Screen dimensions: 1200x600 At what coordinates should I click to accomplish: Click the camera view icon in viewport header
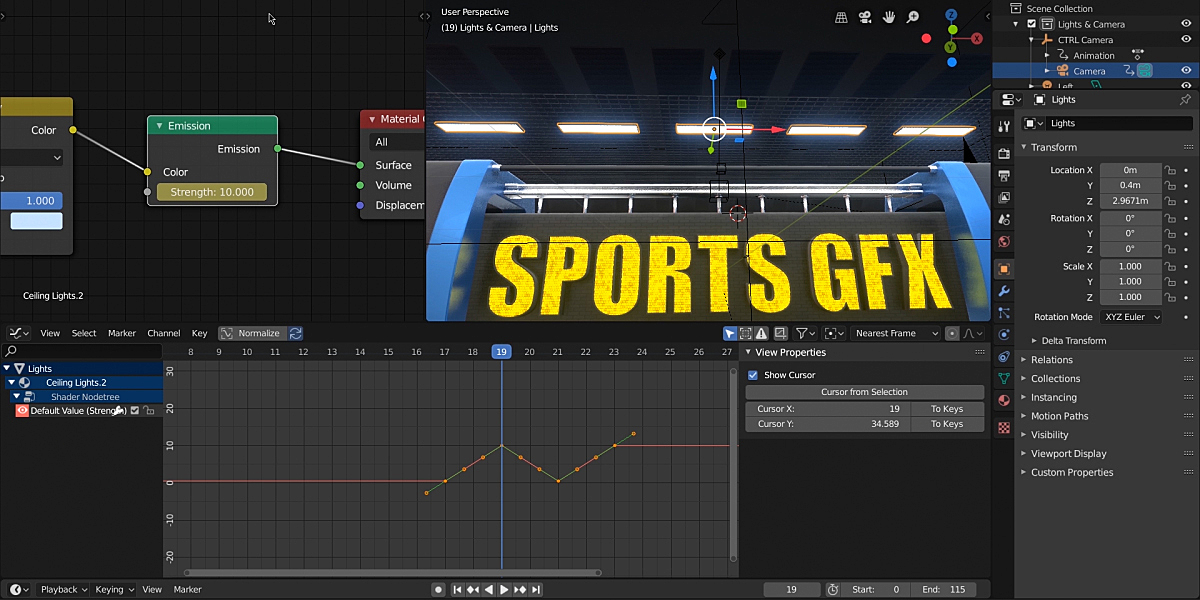(863, 16)
